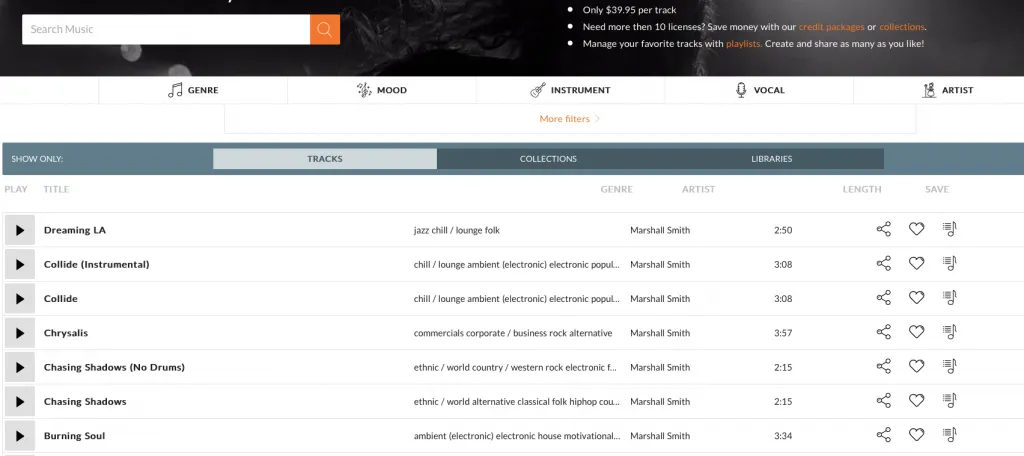The height and width of the screenshot is (456, 1024).
Task: Click the orange search magnifier button
Action: click(325, 29)
